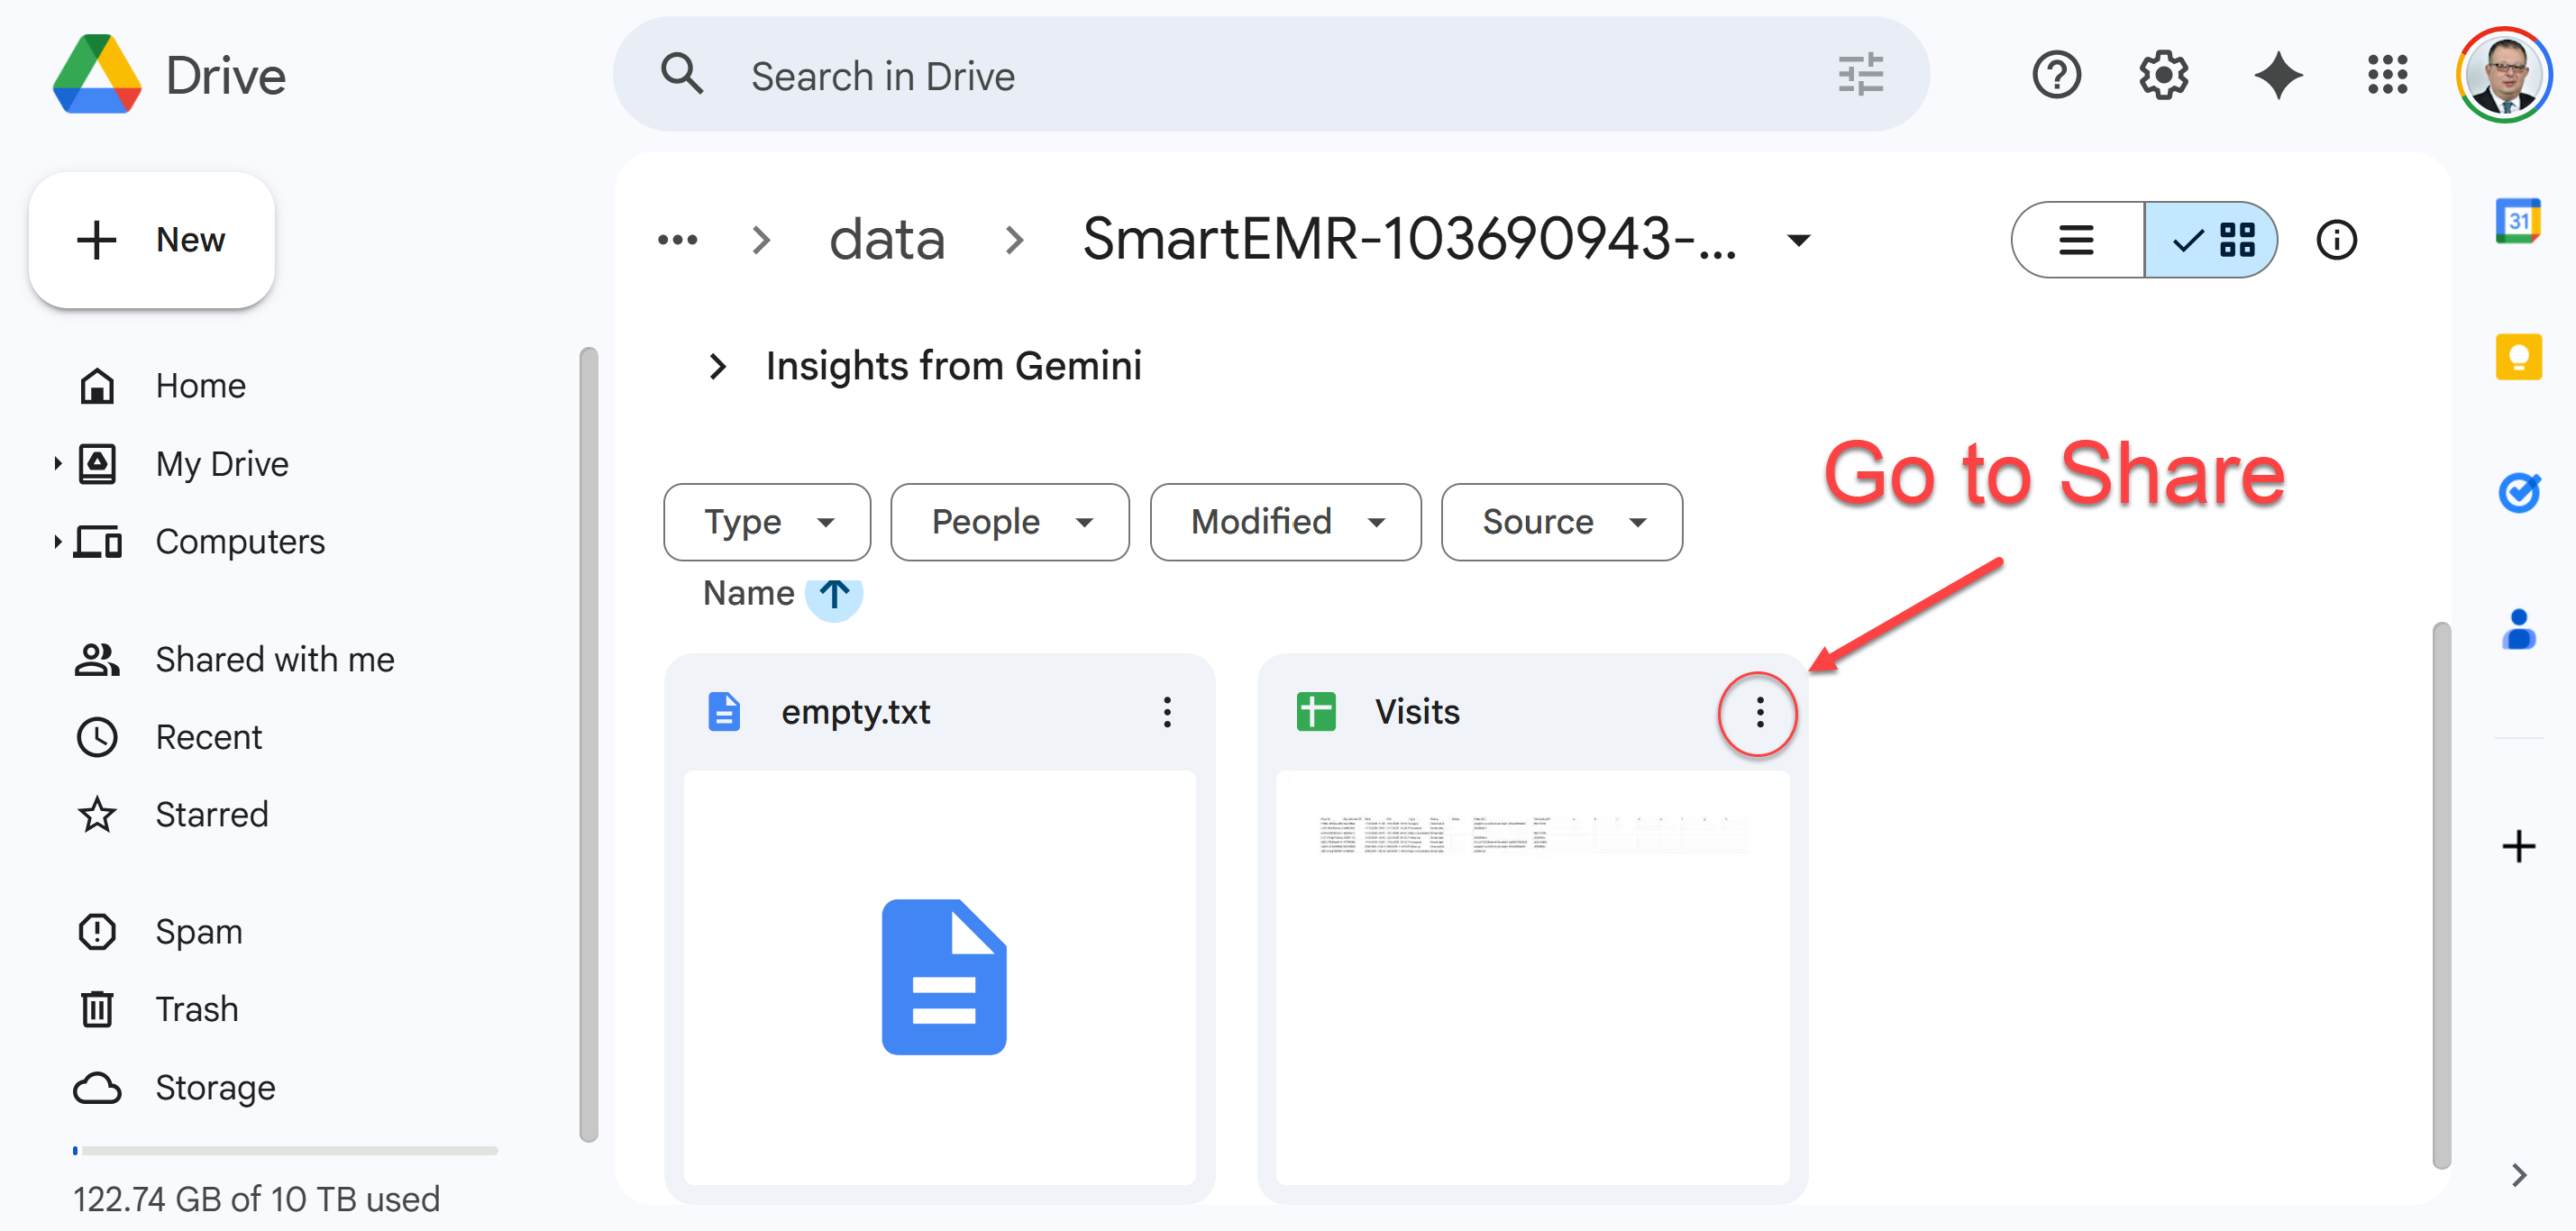Open Drive settings via gear icon
The image size is (2576, 1231).
(x=2163, y=75)
